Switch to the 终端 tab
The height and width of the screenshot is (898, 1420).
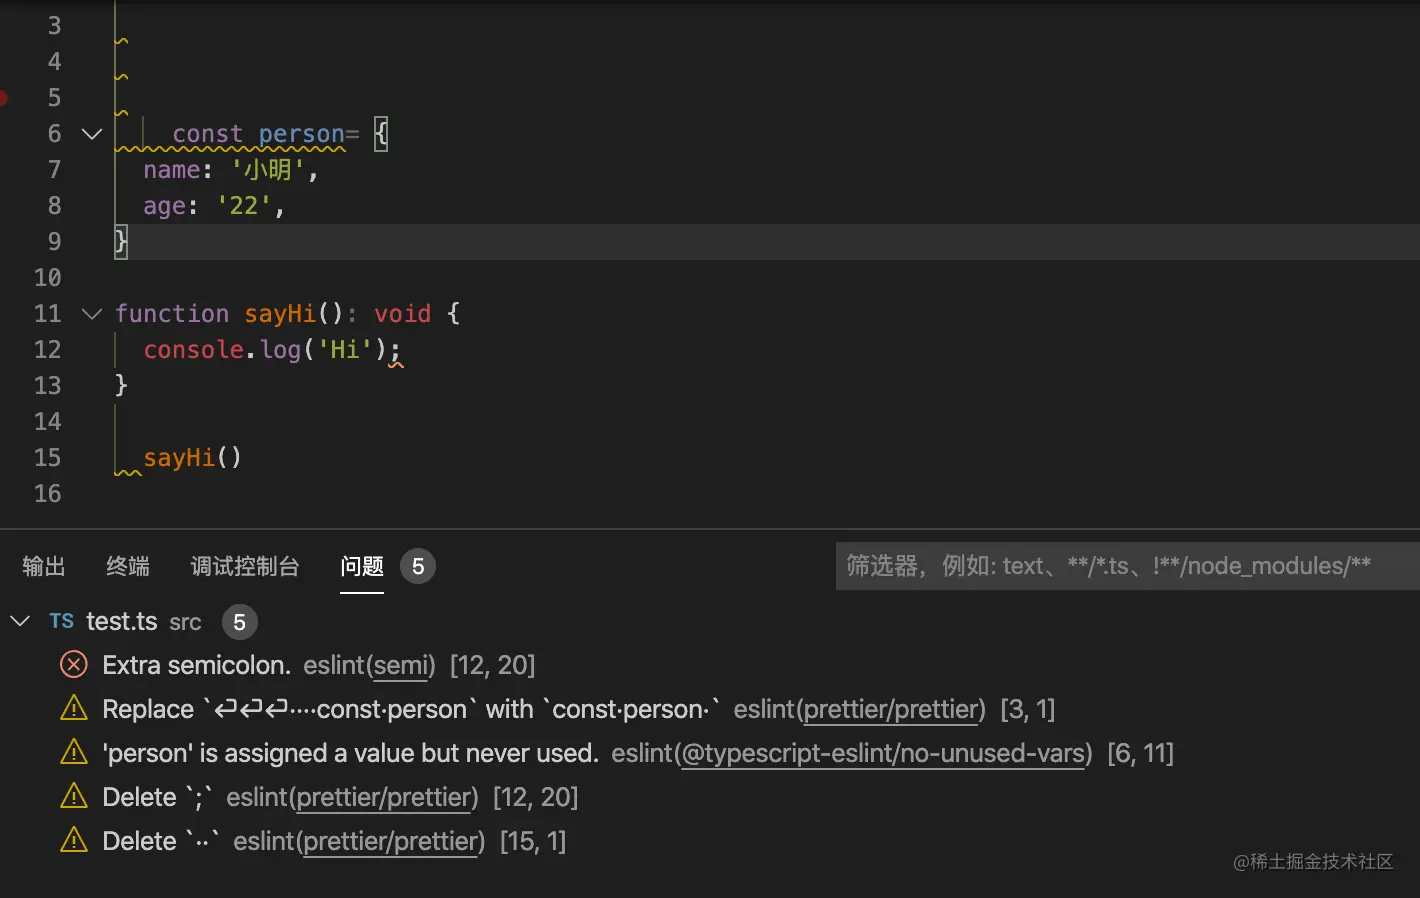pyautogui.click(x=128, y=566)
